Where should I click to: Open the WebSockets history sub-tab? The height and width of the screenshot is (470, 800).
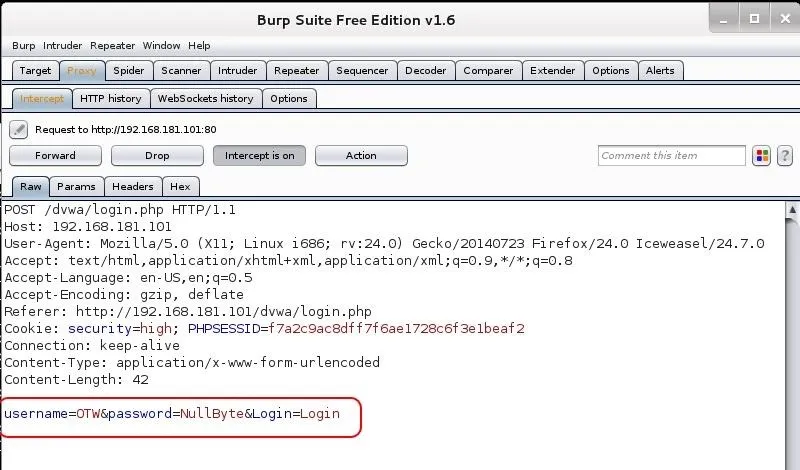pyautogui.click(x=206, y=99)
